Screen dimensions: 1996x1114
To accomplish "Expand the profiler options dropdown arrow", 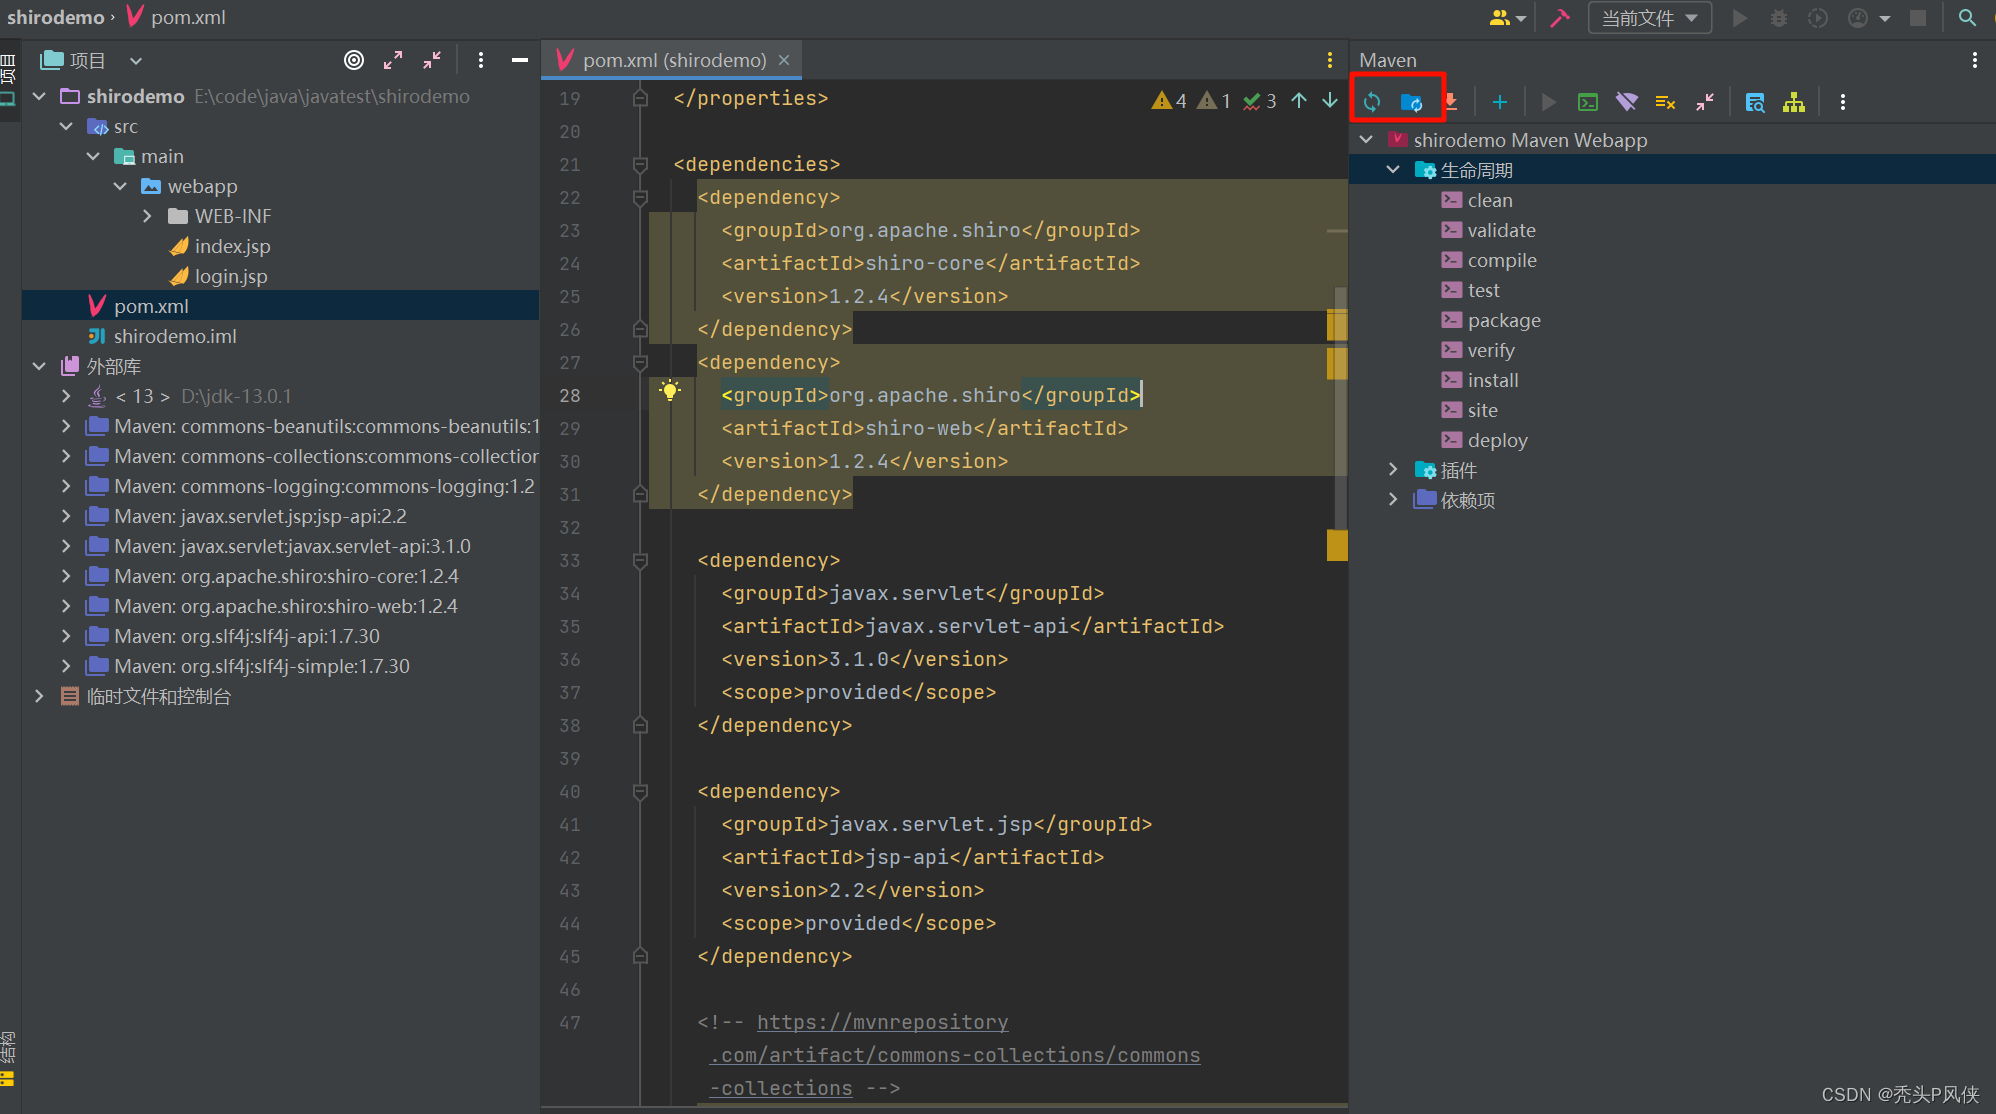I will pos(1885,18).
